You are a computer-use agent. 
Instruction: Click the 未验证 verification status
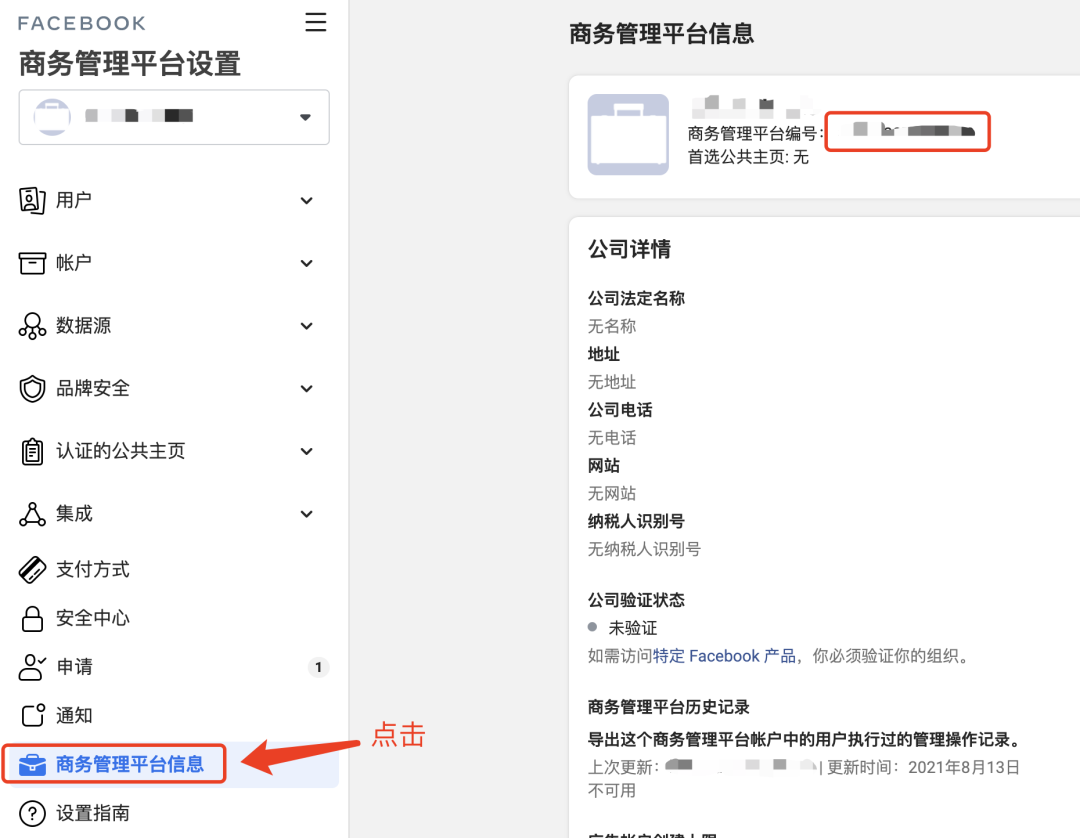[632, 628]
